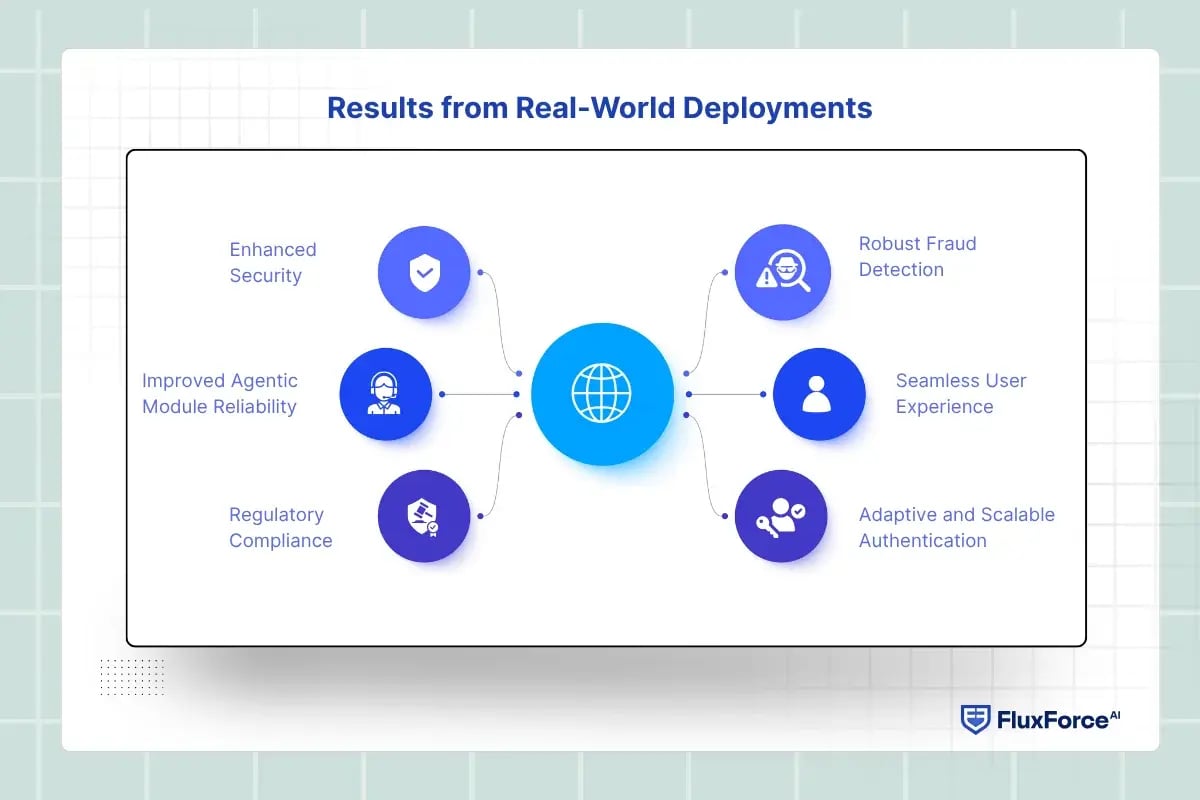Click connector dot beside Seamless User icon

[x=763, y=394]
